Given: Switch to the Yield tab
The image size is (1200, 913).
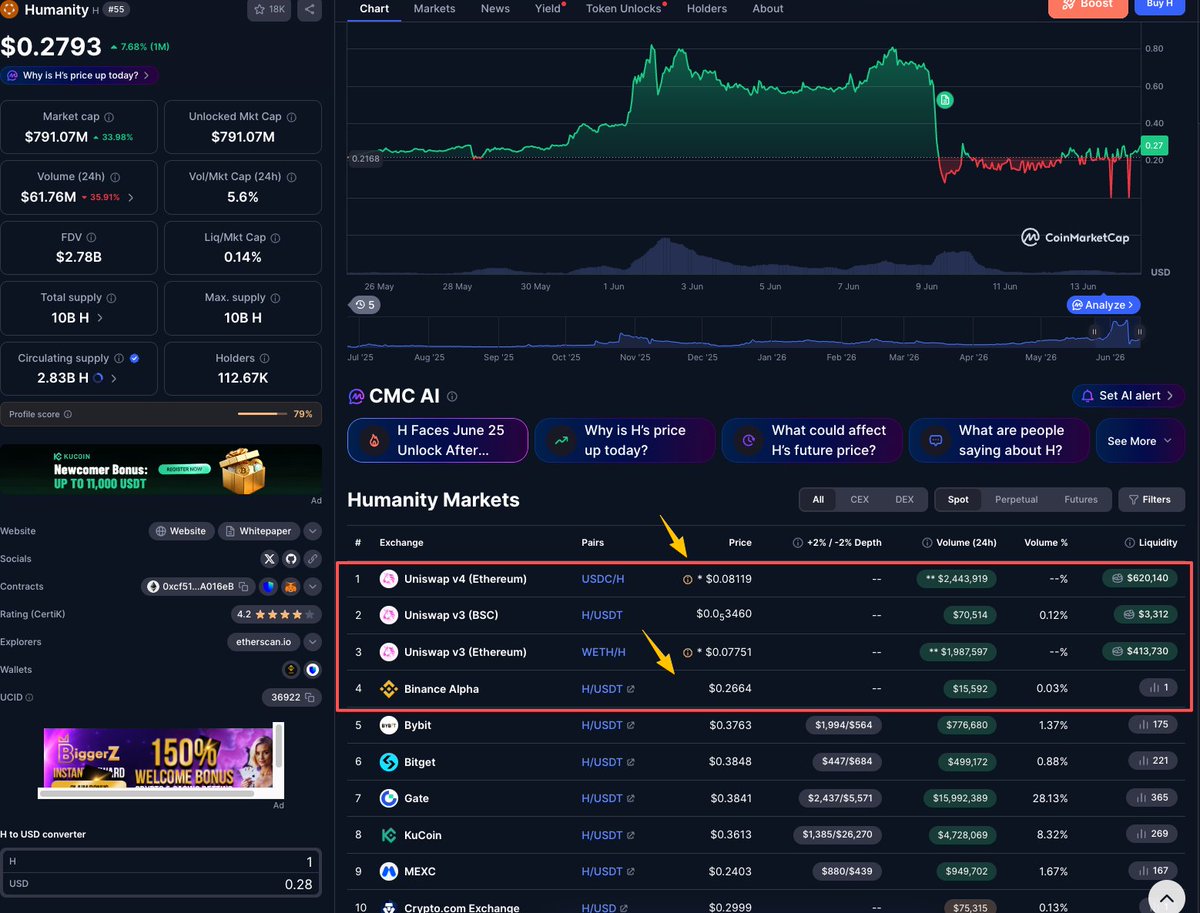Looking at the screenshot, I should click(x=548, y=8).
